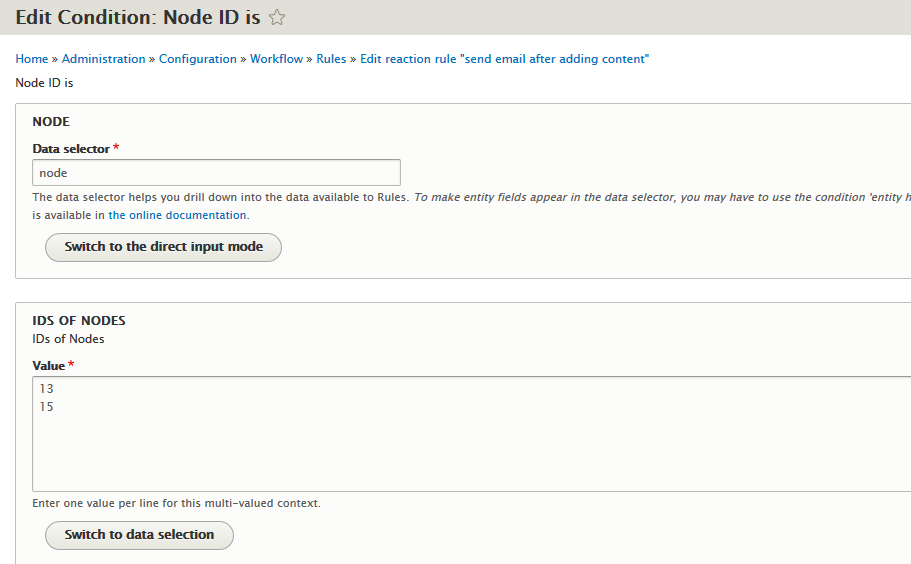Focus the Data selector text field
Screen dimensions: 911x564
216,173
